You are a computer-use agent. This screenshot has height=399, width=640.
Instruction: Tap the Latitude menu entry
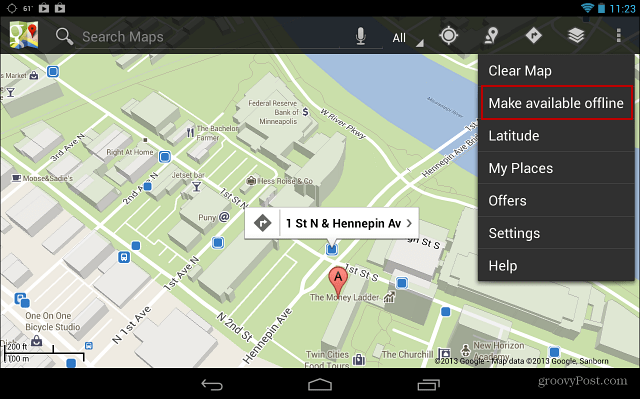pos(556,135)
